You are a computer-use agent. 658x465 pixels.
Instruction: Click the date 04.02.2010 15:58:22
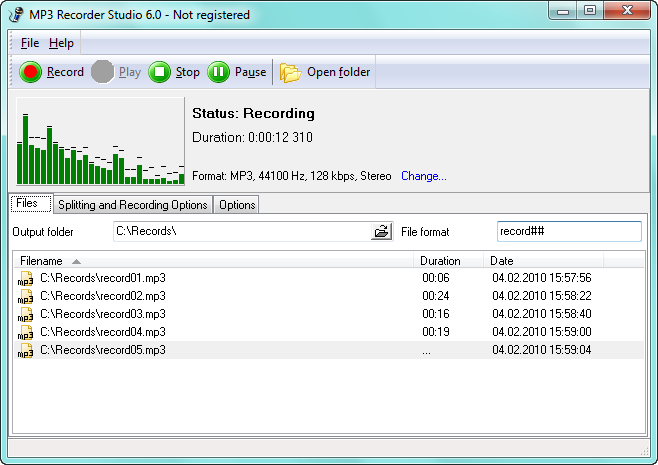click(542, 296)
